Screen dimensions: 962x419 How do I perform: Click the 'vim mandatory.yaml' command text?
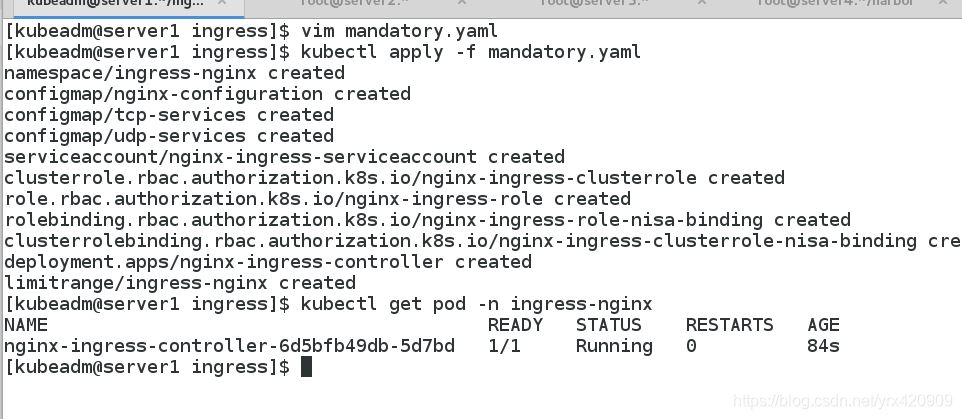[399, 31]
